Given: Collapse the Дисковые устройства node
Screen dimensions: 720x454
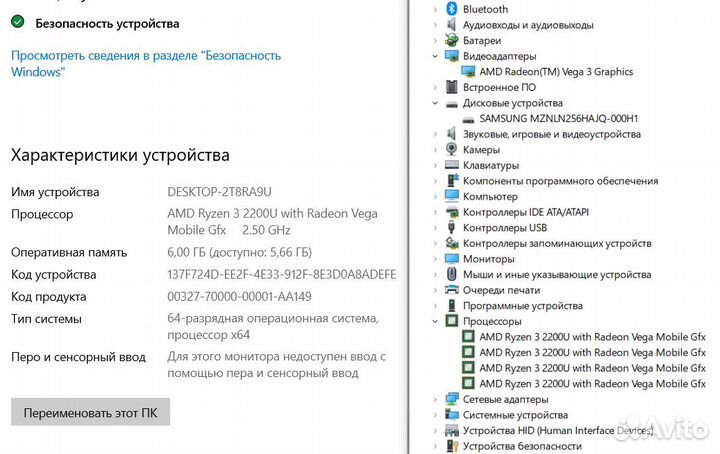Looking at the screenshot, I should [x=435, y=103].
